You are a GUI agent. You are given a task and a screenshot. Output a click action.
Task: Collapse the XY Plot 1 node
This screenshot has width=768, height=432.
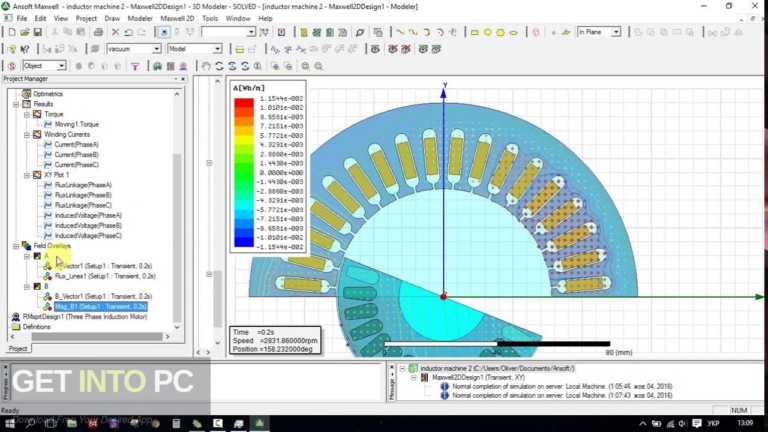point(27,175)
